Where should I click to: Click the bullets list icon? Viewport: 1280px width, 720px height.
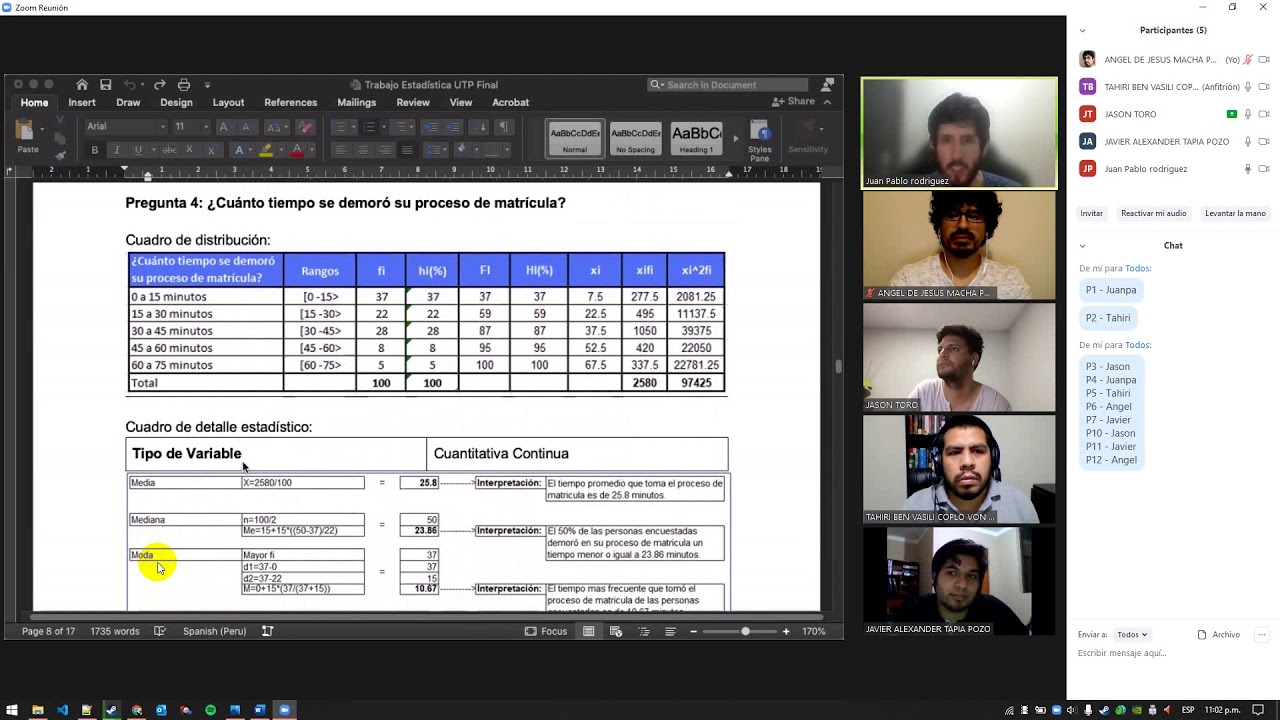339,127
